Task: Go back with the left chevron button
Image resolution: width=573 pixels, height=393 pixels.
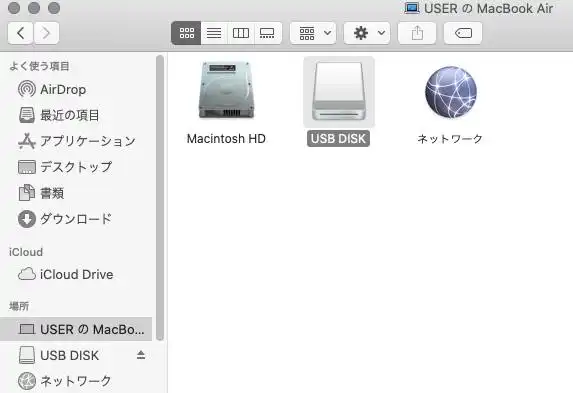Action: [x=20, y=33]
